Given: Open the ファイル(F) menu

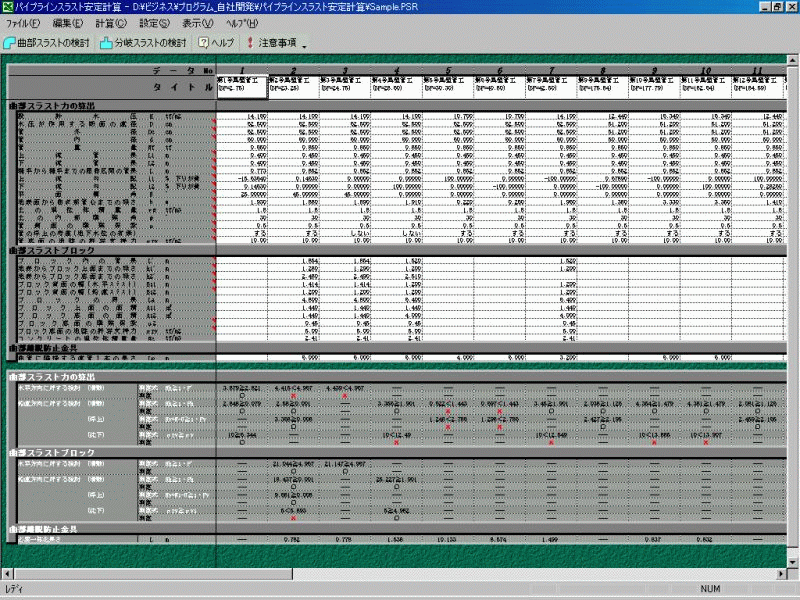Looking at the screenshot, I should pos(23,23).
